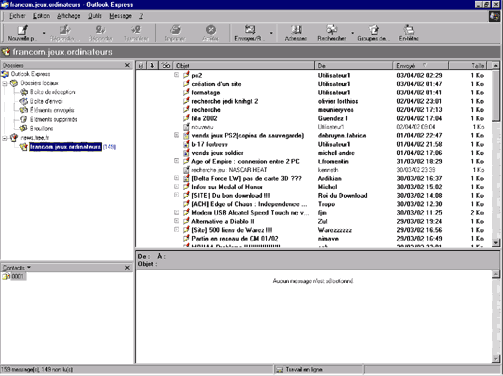Click the En-têtes toolbar icon

408,30
